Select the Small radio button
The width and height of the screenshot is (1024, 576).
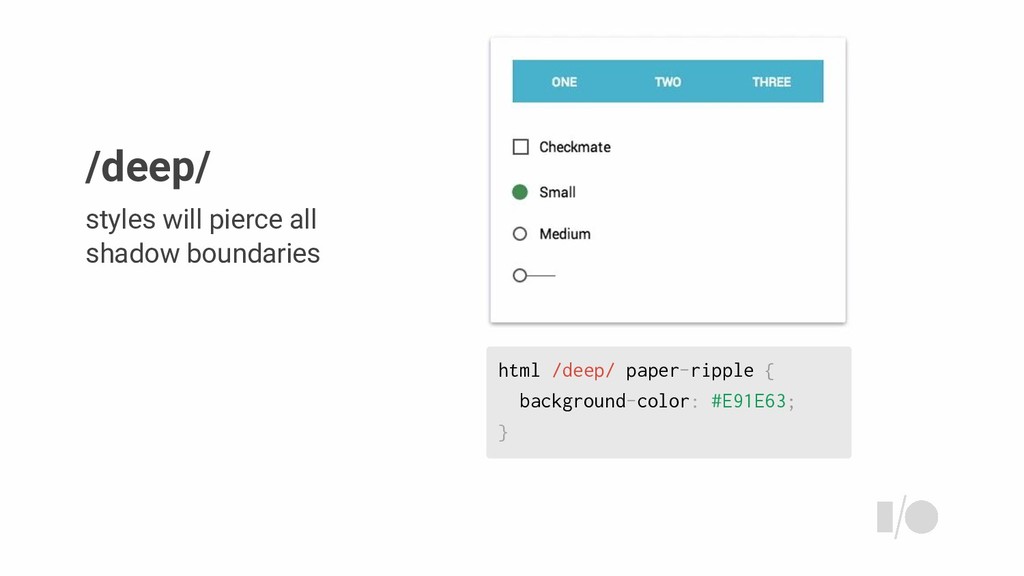pos(520,192)
